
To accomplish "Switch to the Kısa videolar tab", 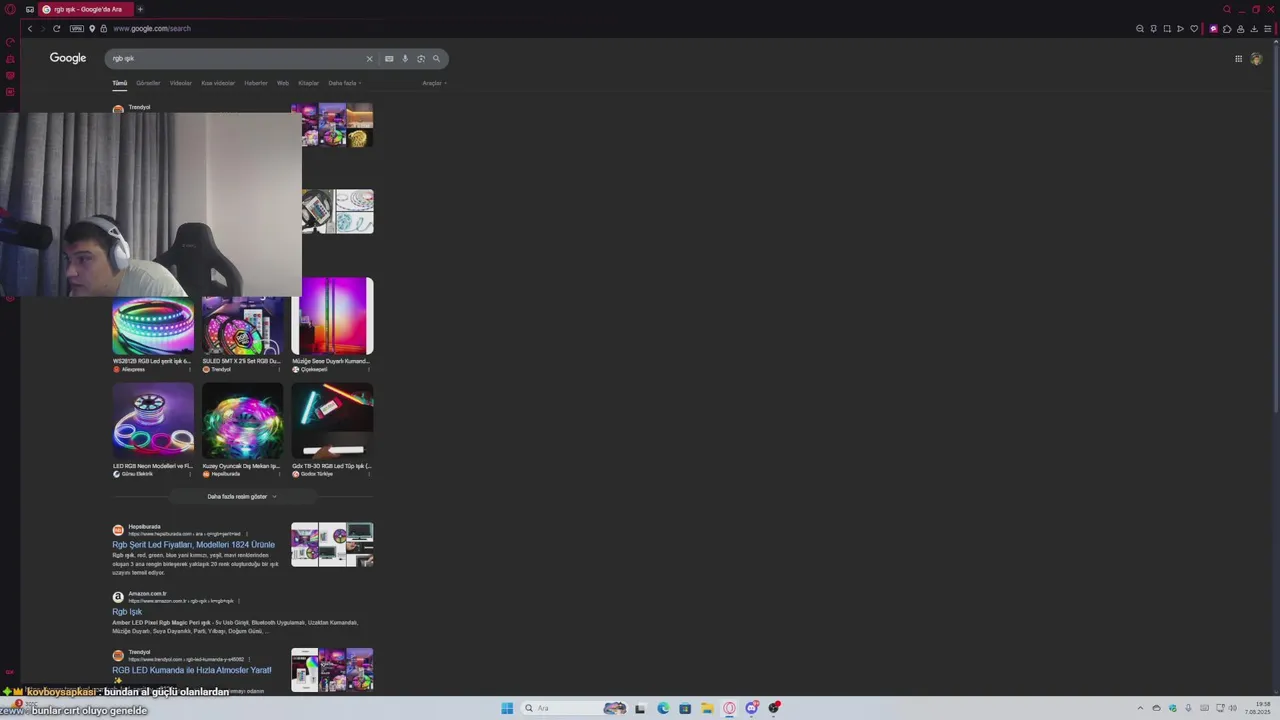I will (218, 83).
